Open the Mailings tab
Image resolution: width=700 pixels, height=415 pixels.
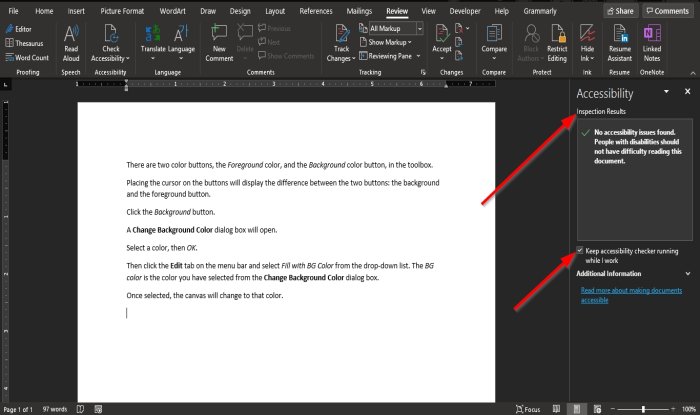click(x=358, y=10)
